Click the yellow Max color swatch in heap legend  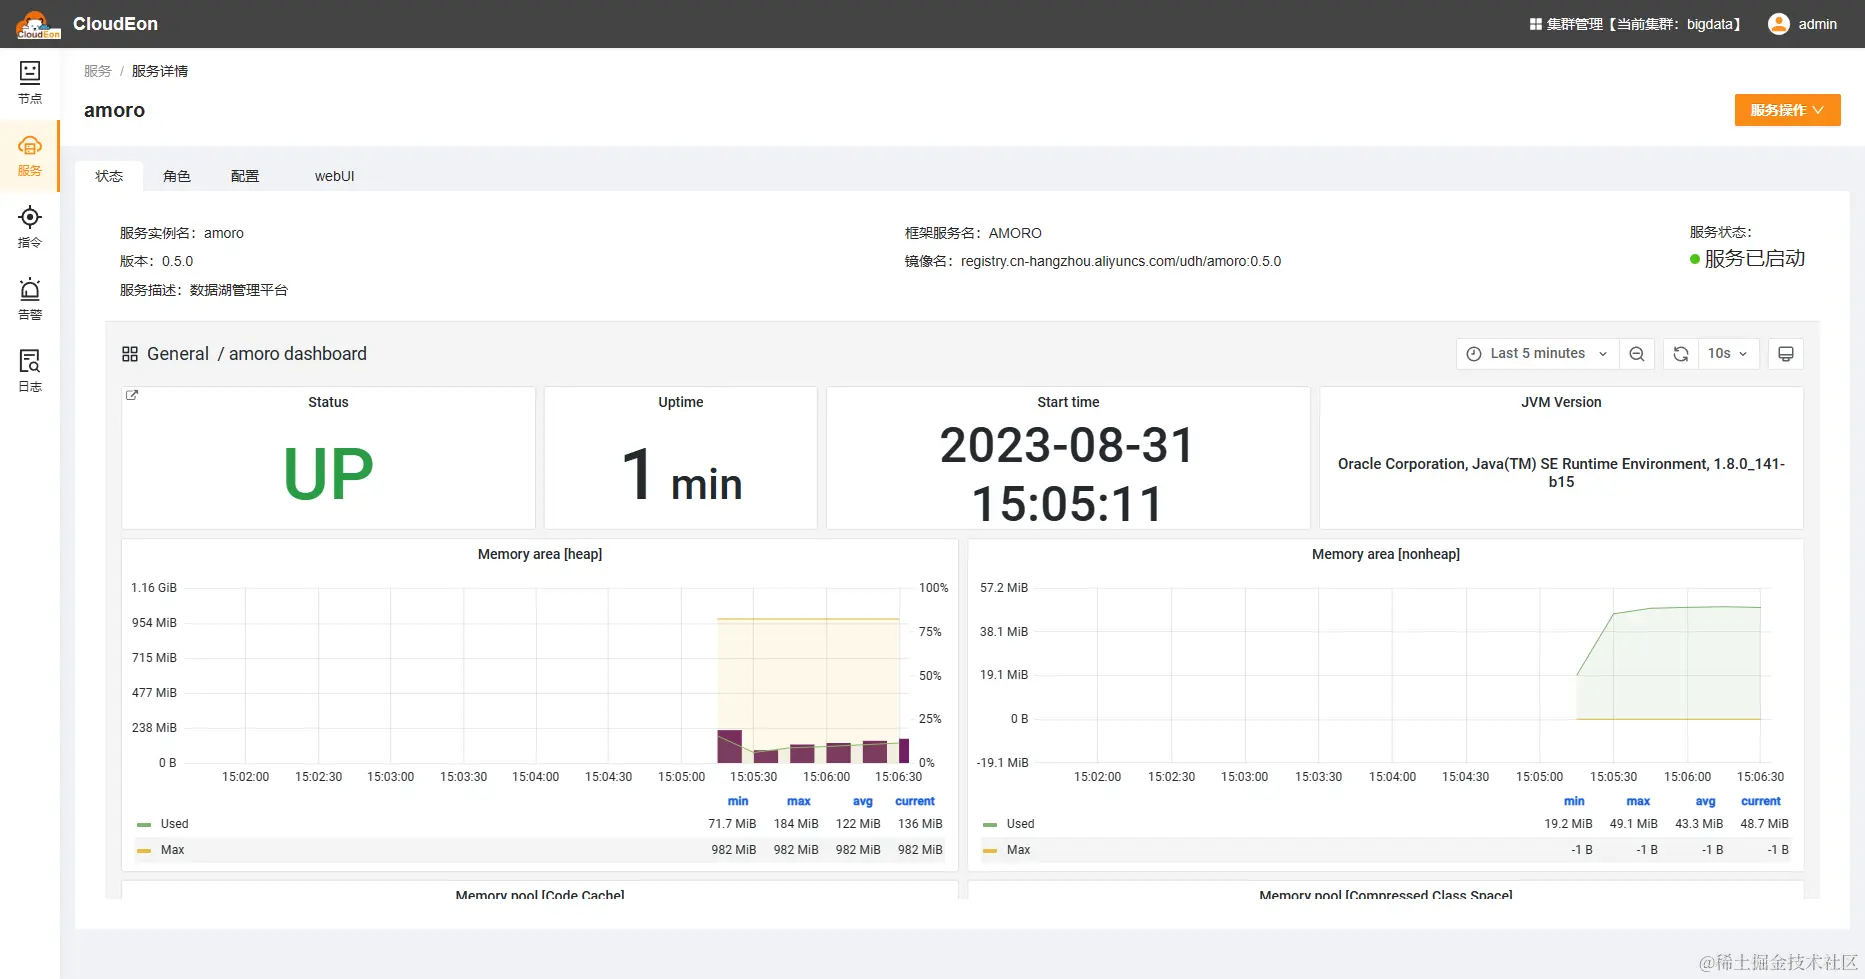point(144,851)
